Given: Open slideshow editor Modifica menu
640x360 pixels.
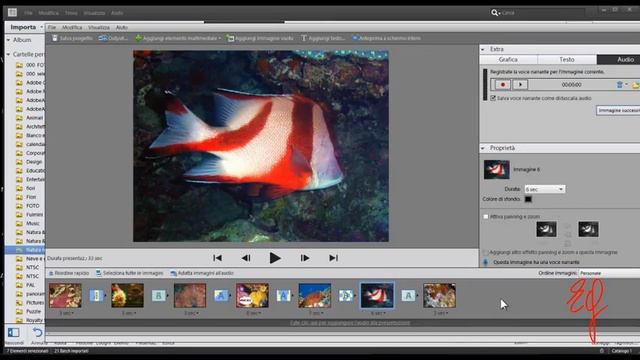Looking at the screenshot, I should (72, 27).
